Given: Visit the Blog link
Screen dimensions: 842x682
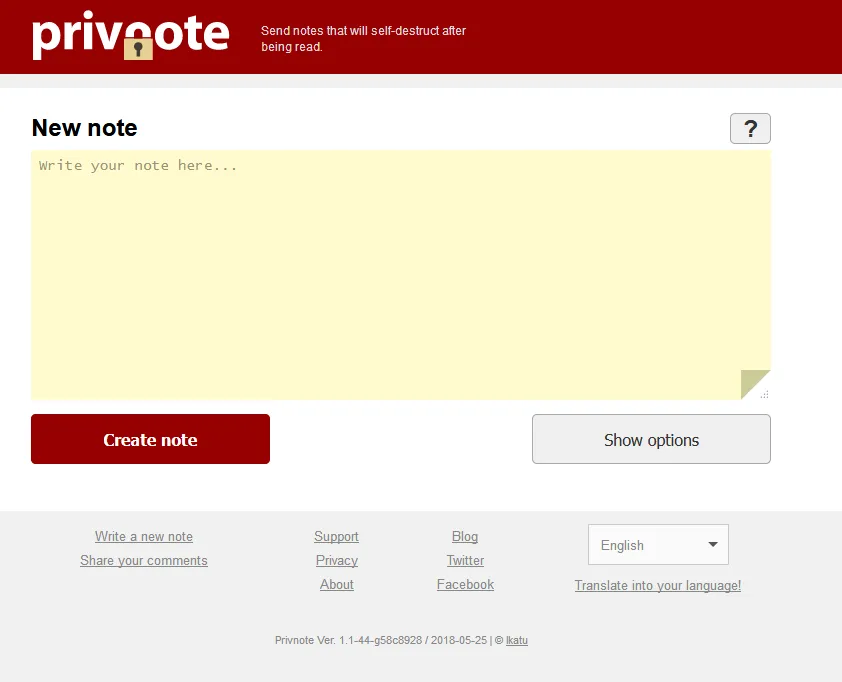Looking at the screenshot, I should click(465, 536).
